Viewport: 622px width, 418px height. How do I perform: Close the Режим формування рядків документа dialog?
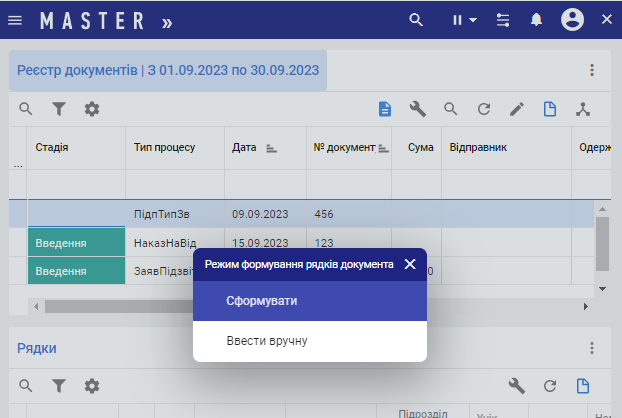click(410, 265)
